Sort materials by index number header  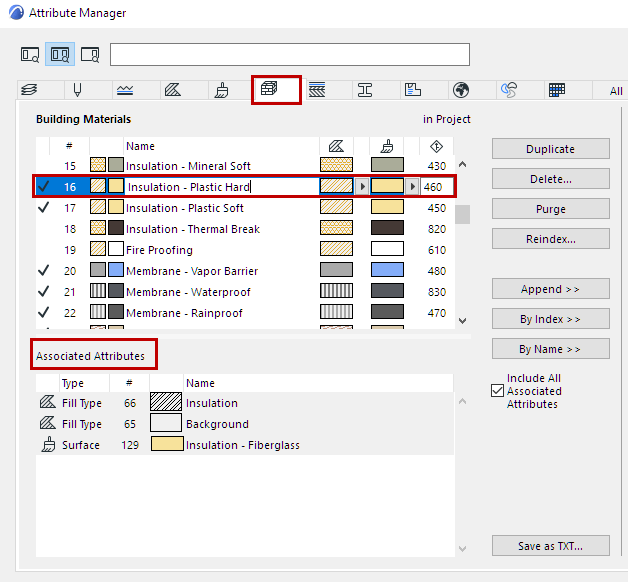pos(69,146)
